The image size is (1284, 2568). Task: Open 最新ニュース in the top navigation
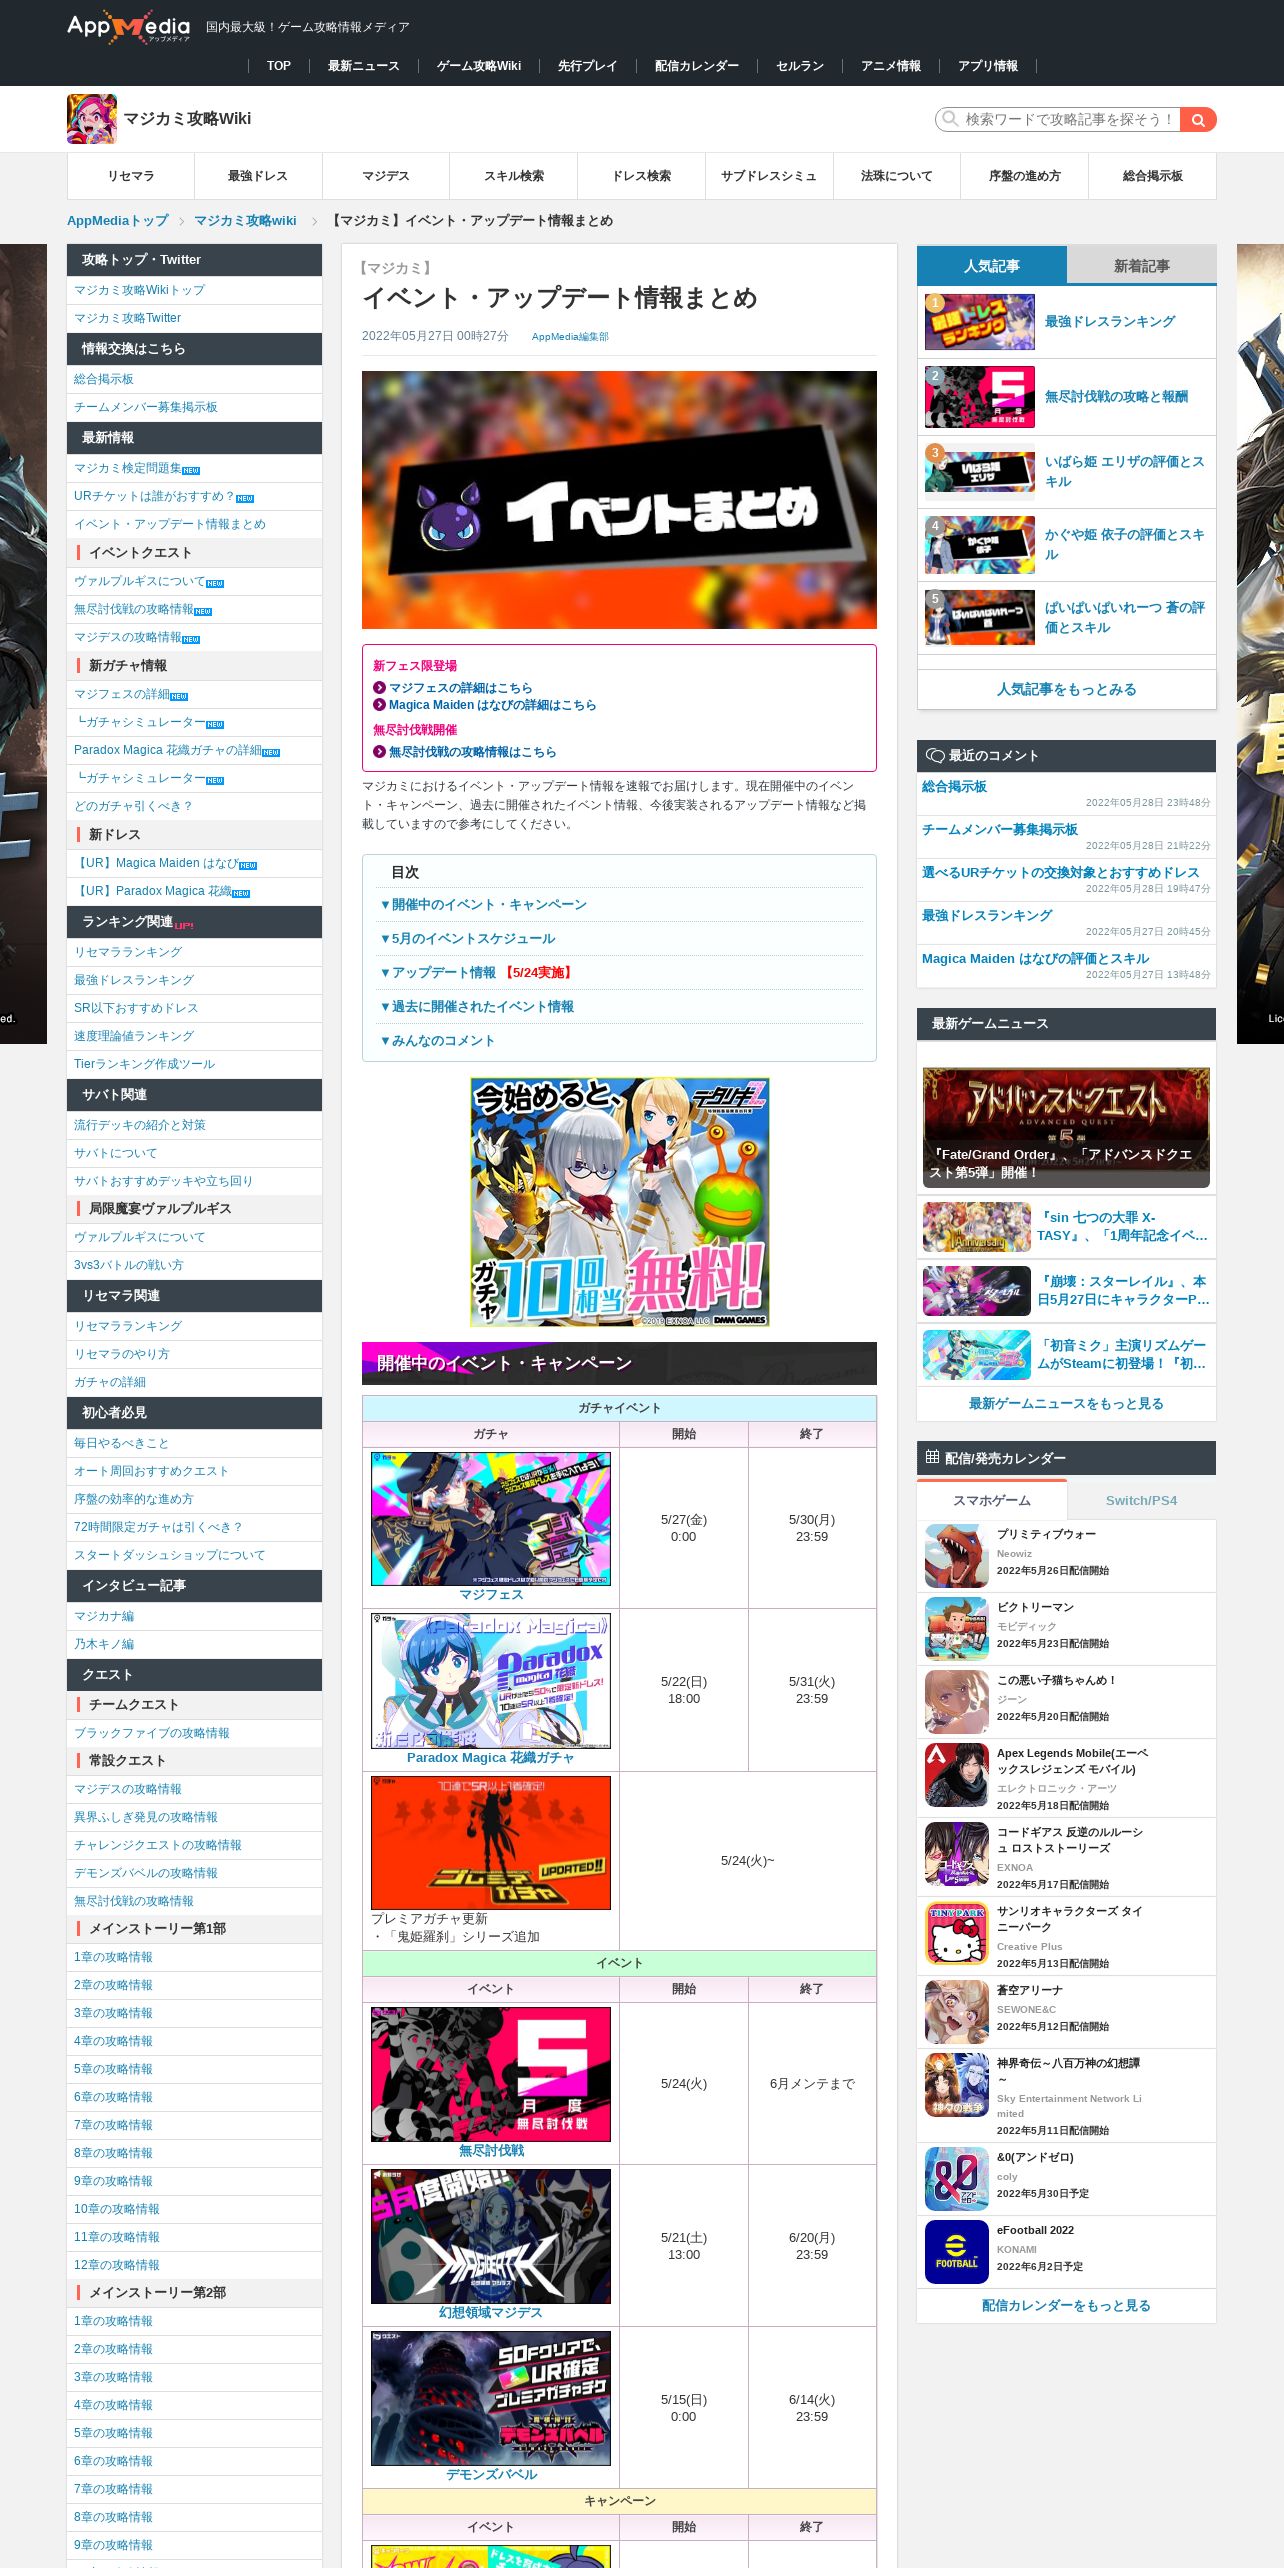pyautogui.click(x=363, y=66)
